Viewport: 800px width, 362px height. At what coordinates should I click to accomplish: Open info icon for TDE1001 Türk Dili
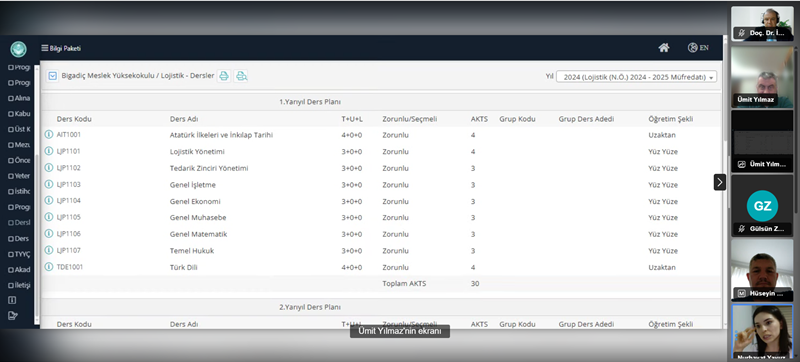tap(49, 267)
